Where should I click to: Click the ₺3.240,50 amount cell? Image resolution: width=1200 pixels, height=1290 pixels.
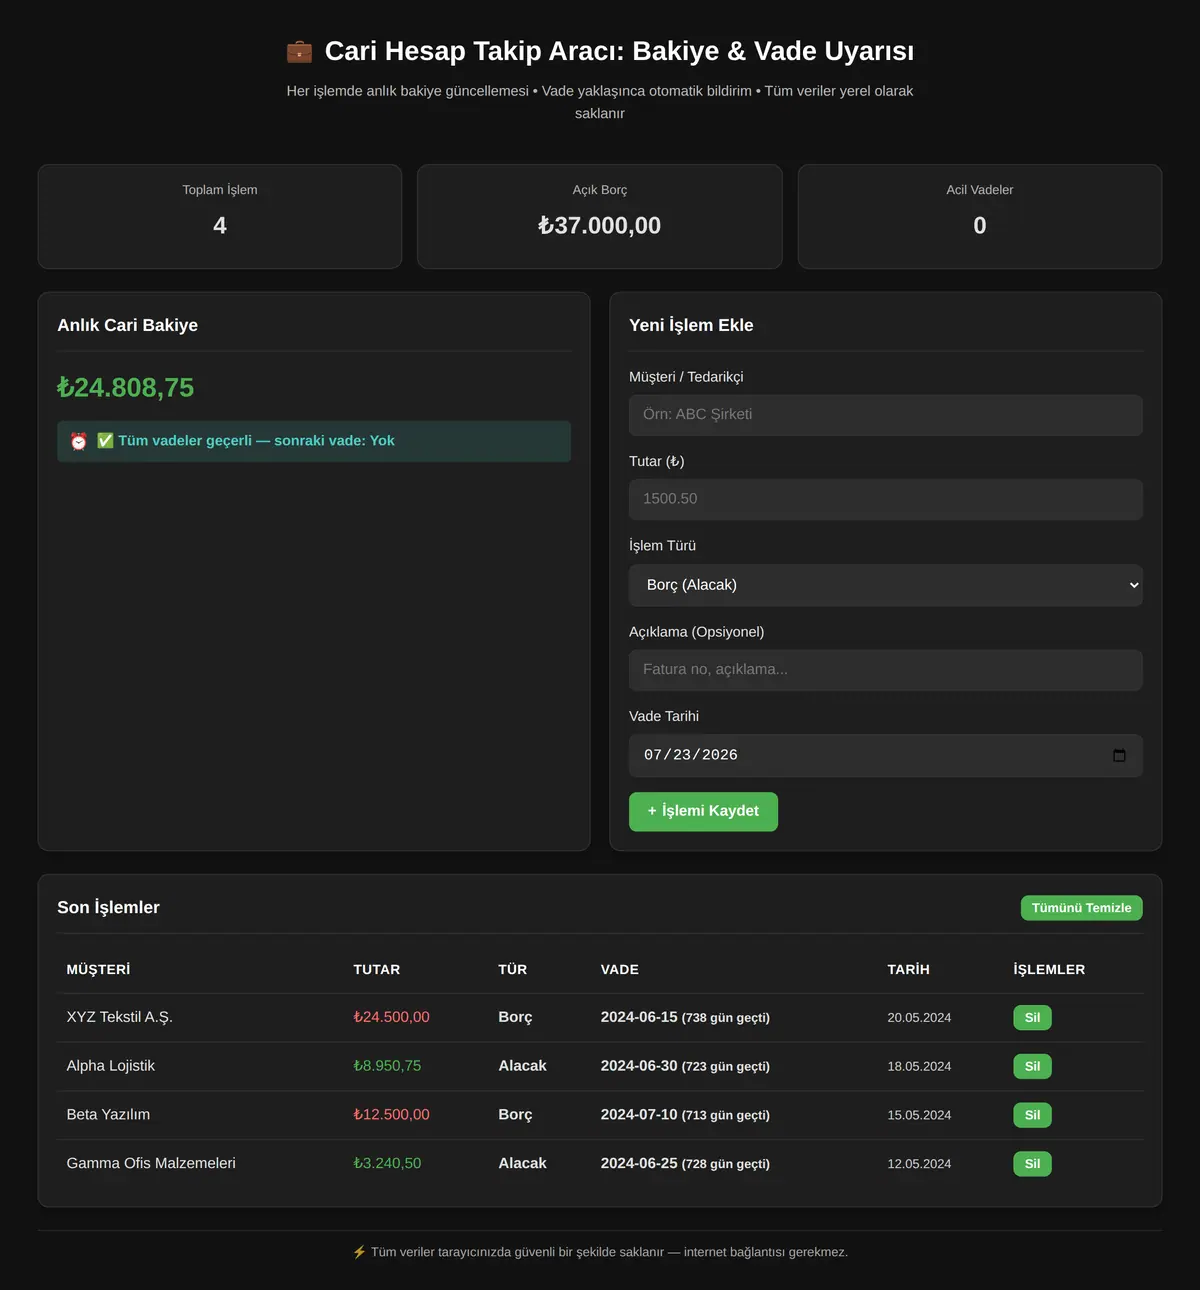387,1164
